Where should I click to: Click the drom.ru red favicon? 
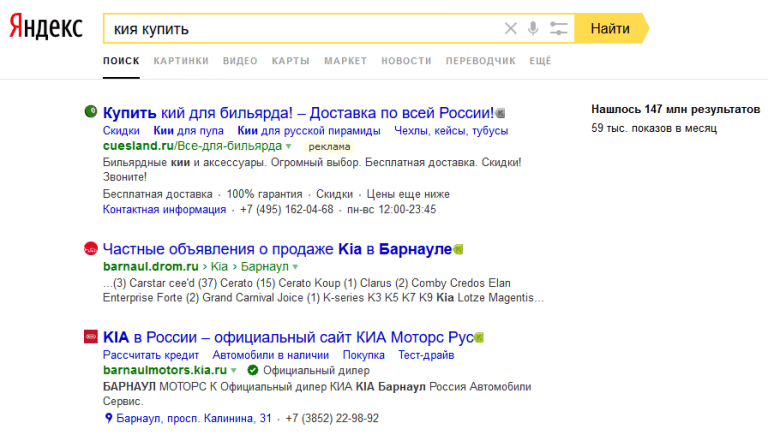pos(90,249)
